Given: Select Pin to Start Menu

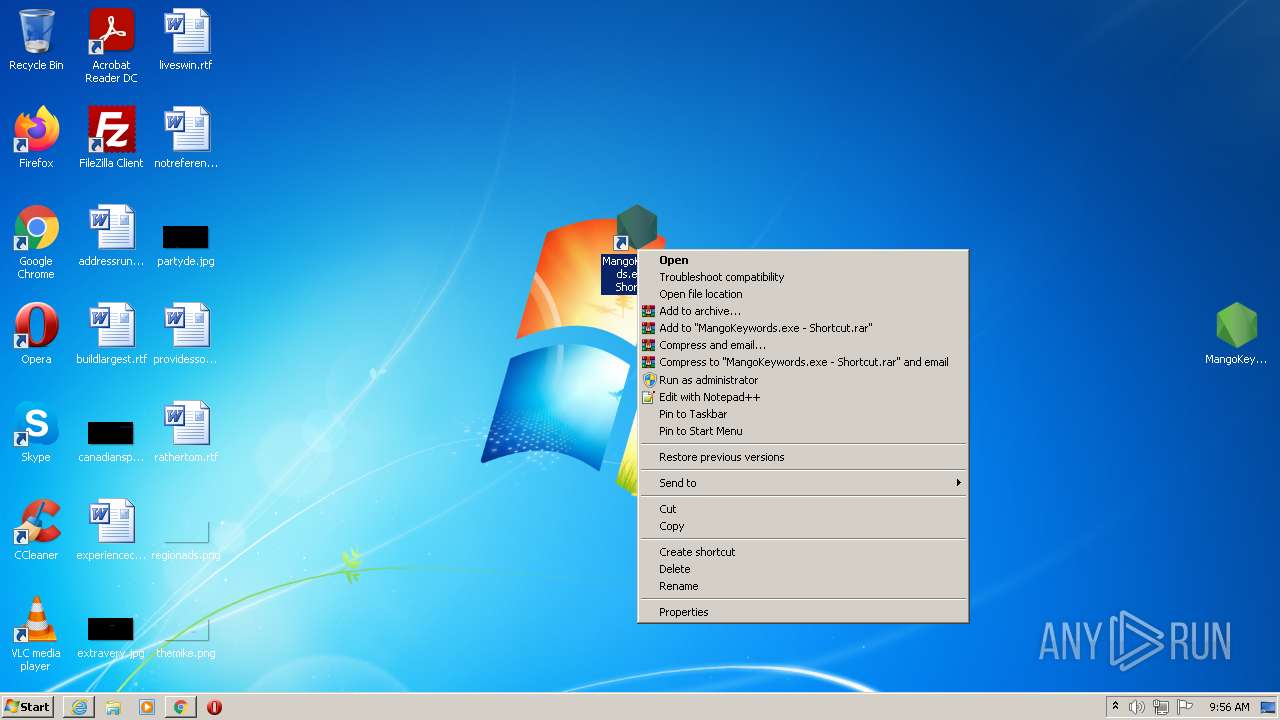Looking at the screenshot, I should click(803, 431).
